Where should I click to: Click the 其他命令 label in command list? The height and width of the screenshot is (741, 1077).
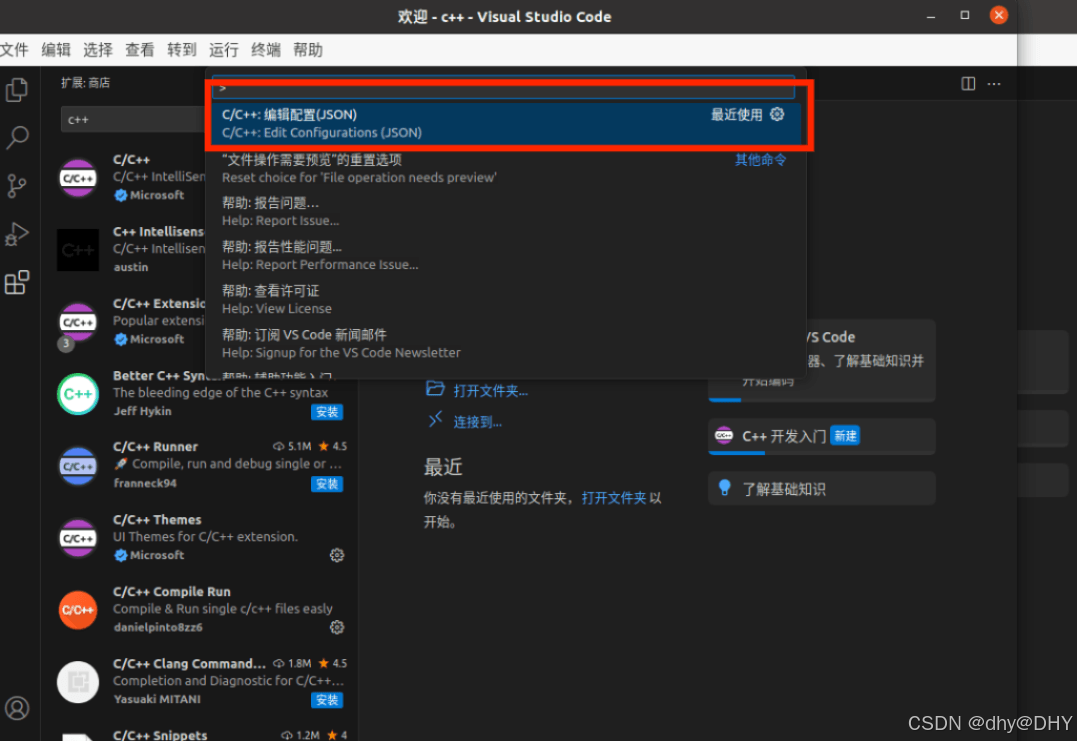760,160
